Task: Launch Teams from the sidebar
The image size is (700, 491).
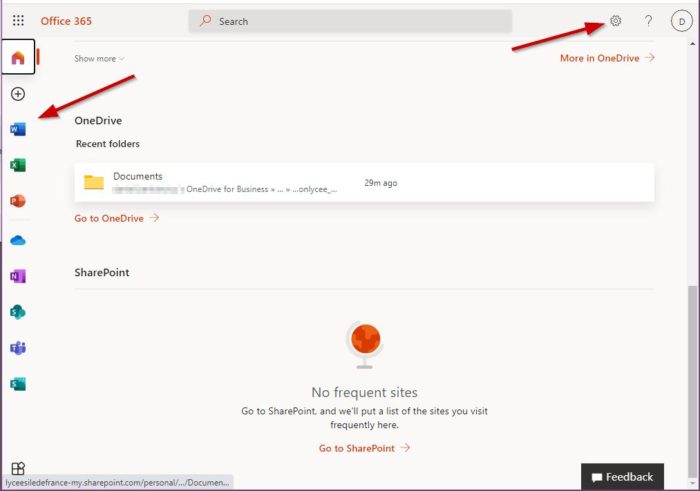Action: [x=18, y=348]
